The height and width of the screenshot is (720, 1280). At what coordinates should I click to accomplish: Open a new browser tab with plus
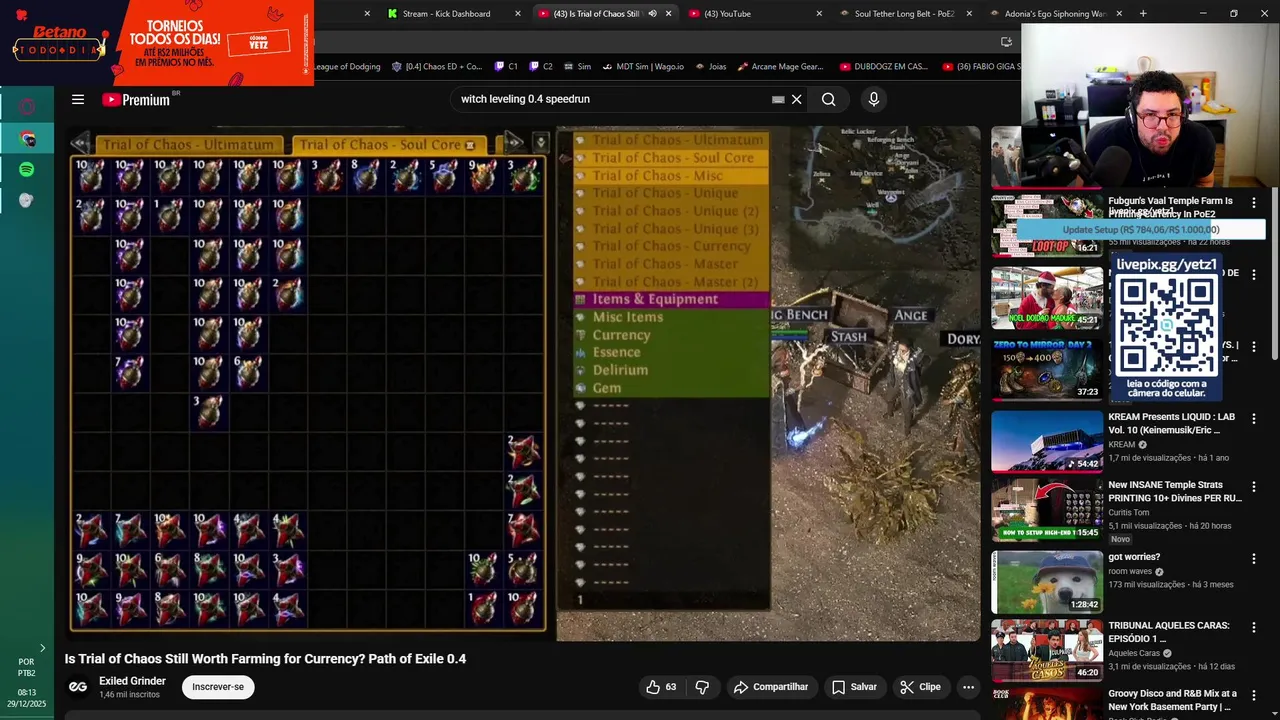[1143, 14]
